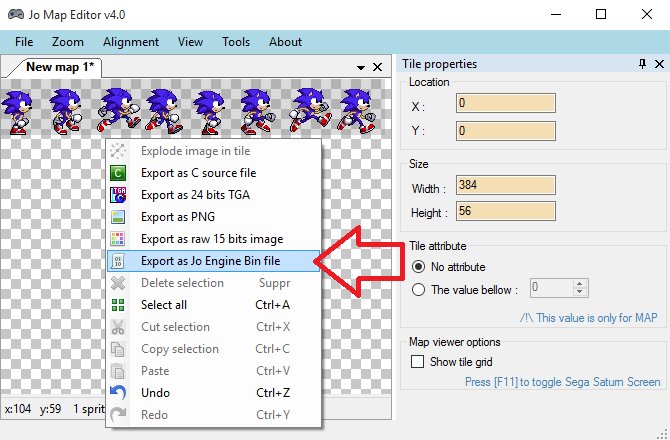Click the Explode image in tile icon
Viewport: 670px width, 440px height.
click(118, 151)
